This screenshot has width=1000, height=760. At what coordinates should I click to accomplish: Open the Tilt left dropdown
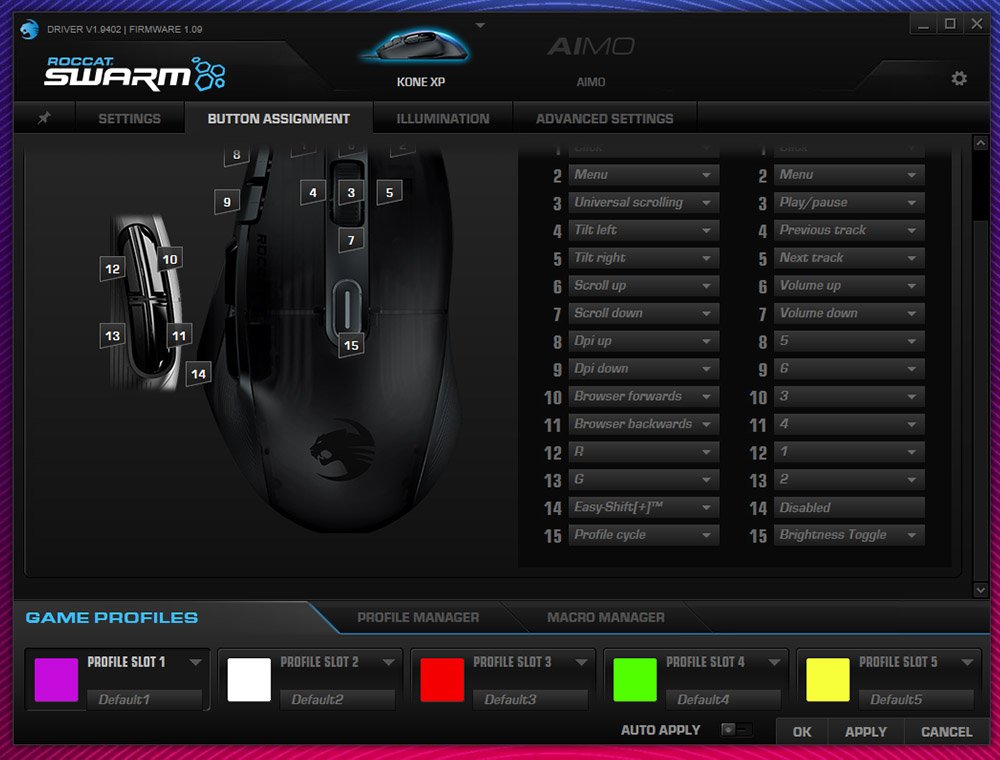[643, 230]
